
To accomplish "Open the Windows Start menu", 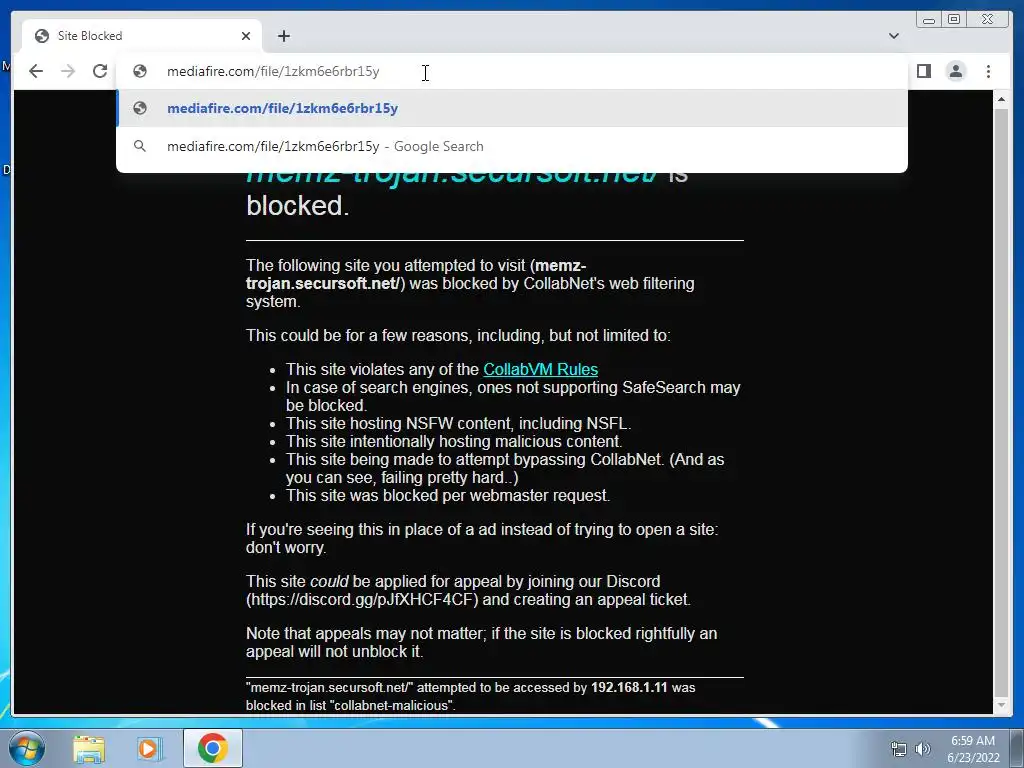I will [x=26, y=748].
